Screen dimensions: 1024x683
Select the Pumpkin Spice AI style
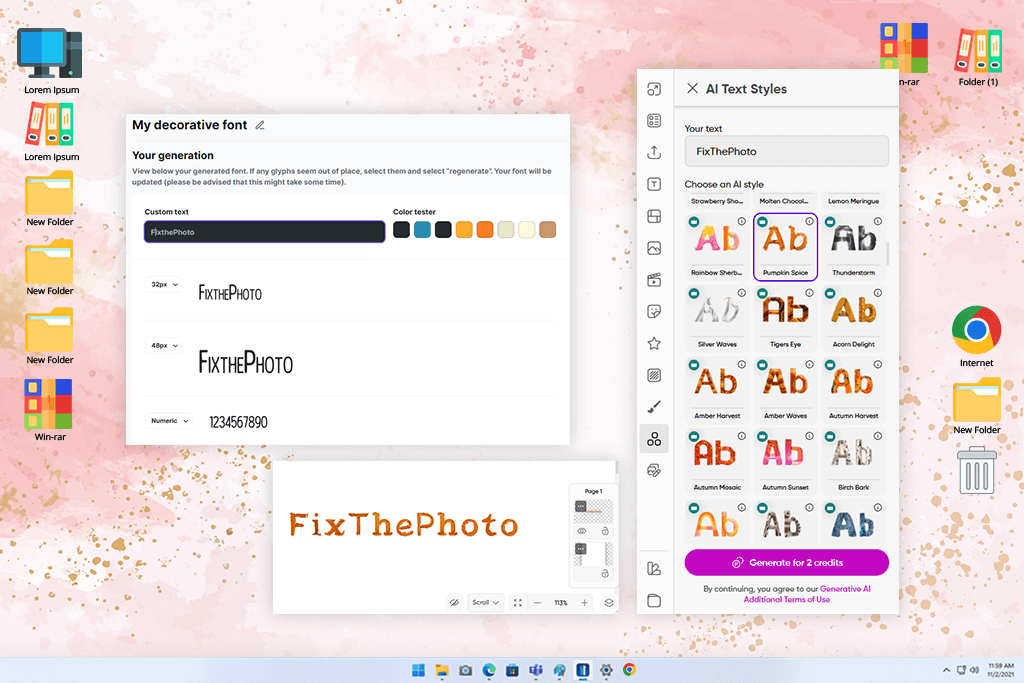[785, 247]
